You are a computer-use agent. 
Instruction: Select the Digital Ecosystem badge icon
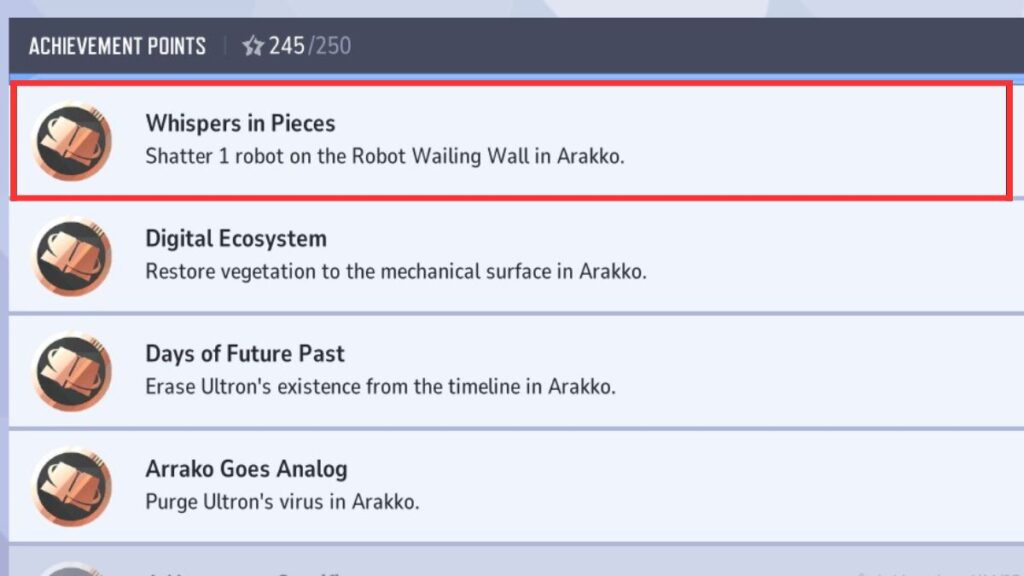pos(72,256)
